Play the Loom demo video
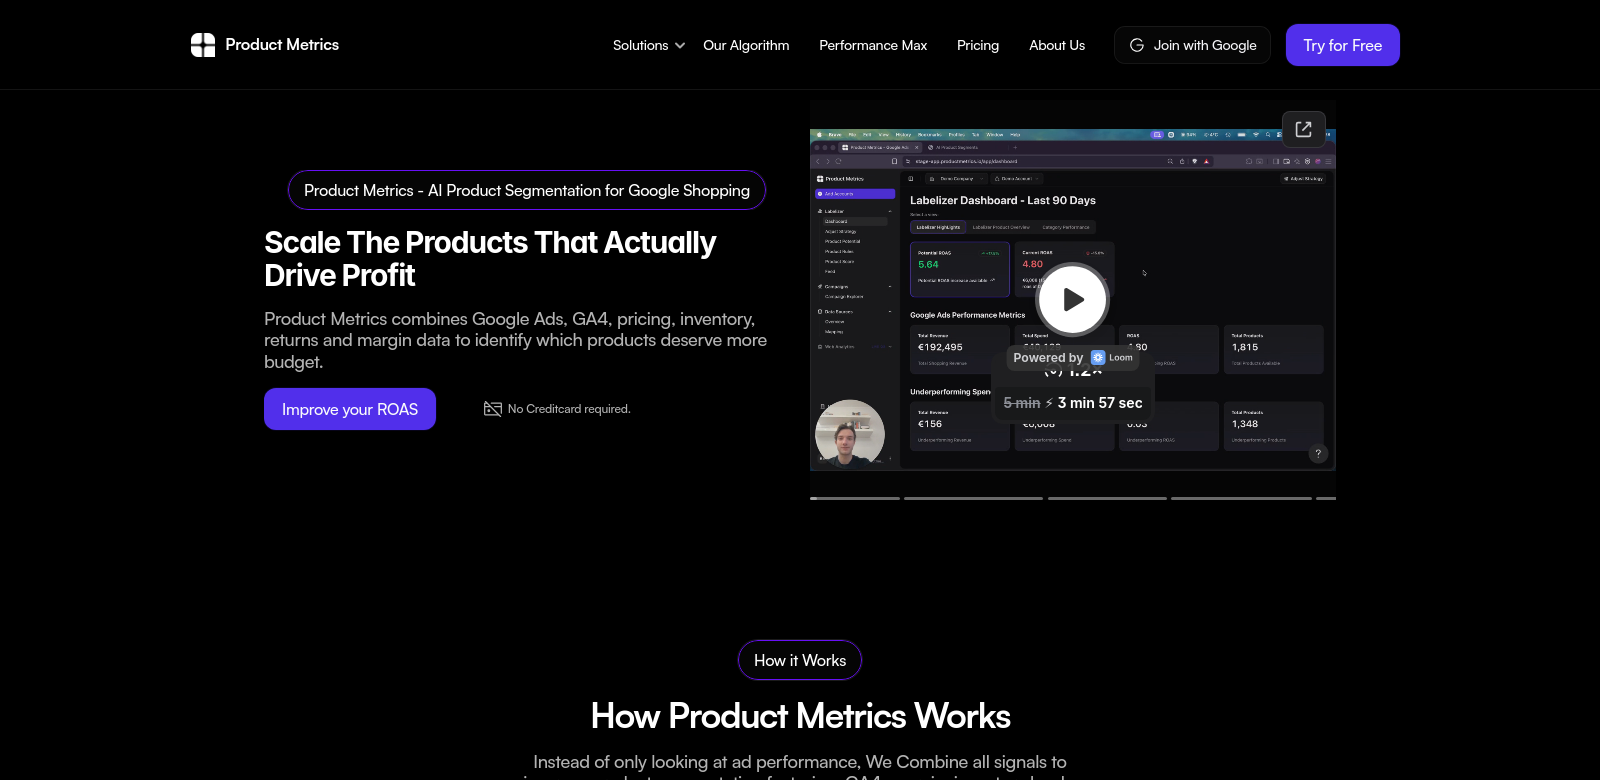 pos(1072,299)
